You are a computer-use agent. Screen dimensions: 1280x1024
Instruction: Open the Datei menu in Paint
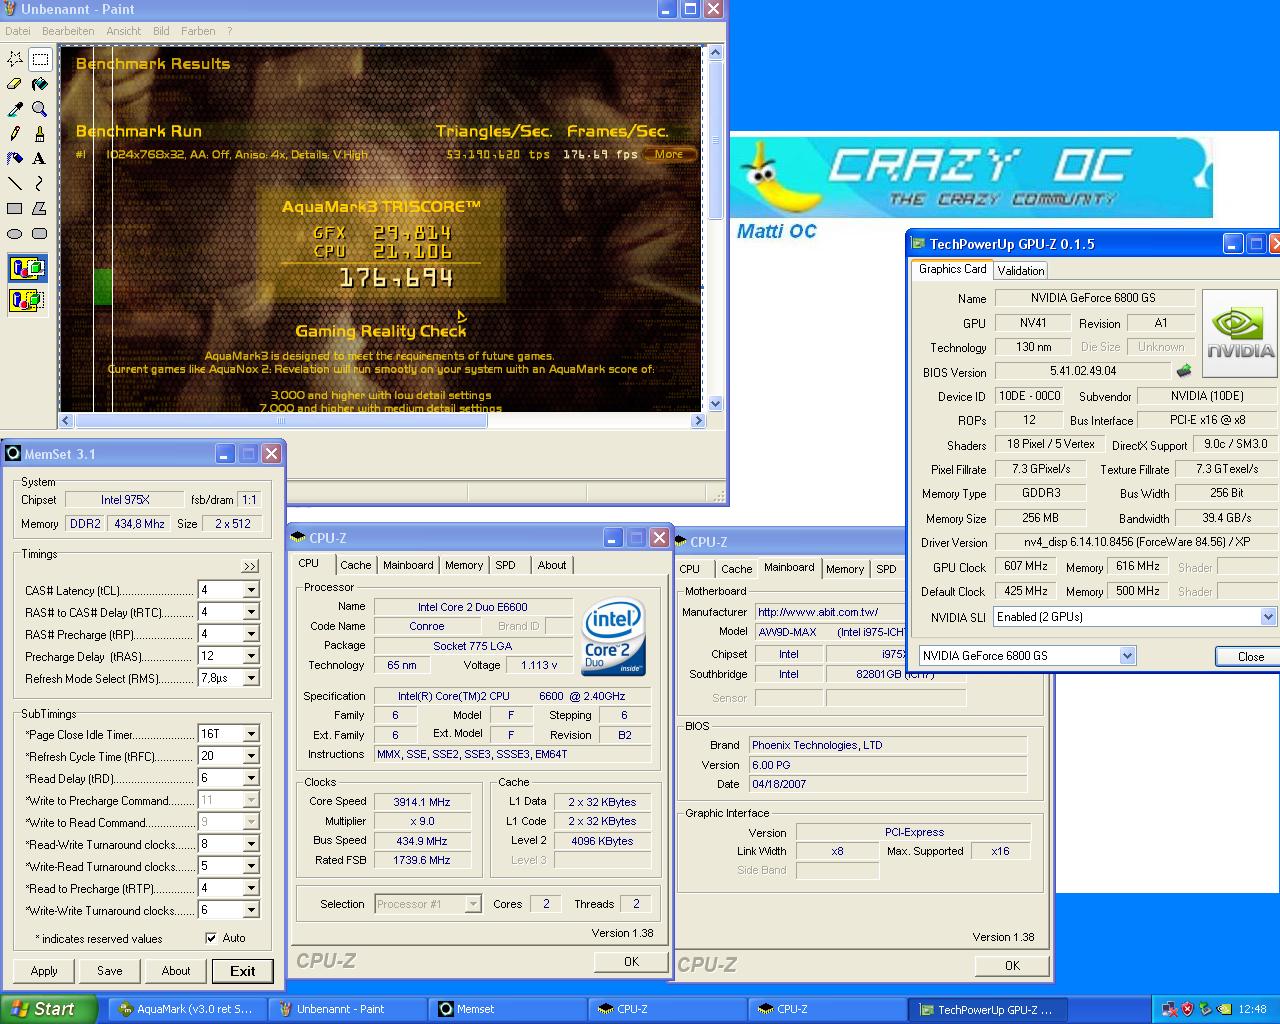pyautogui.click(x=18, y=31)
